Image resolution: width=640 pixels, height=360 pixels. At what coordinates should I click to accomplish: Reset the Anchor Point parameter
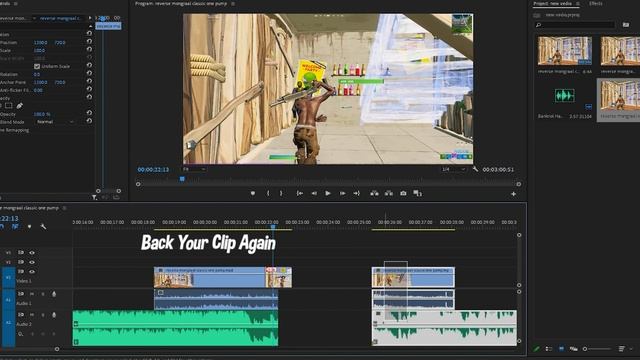click(89, 82)
